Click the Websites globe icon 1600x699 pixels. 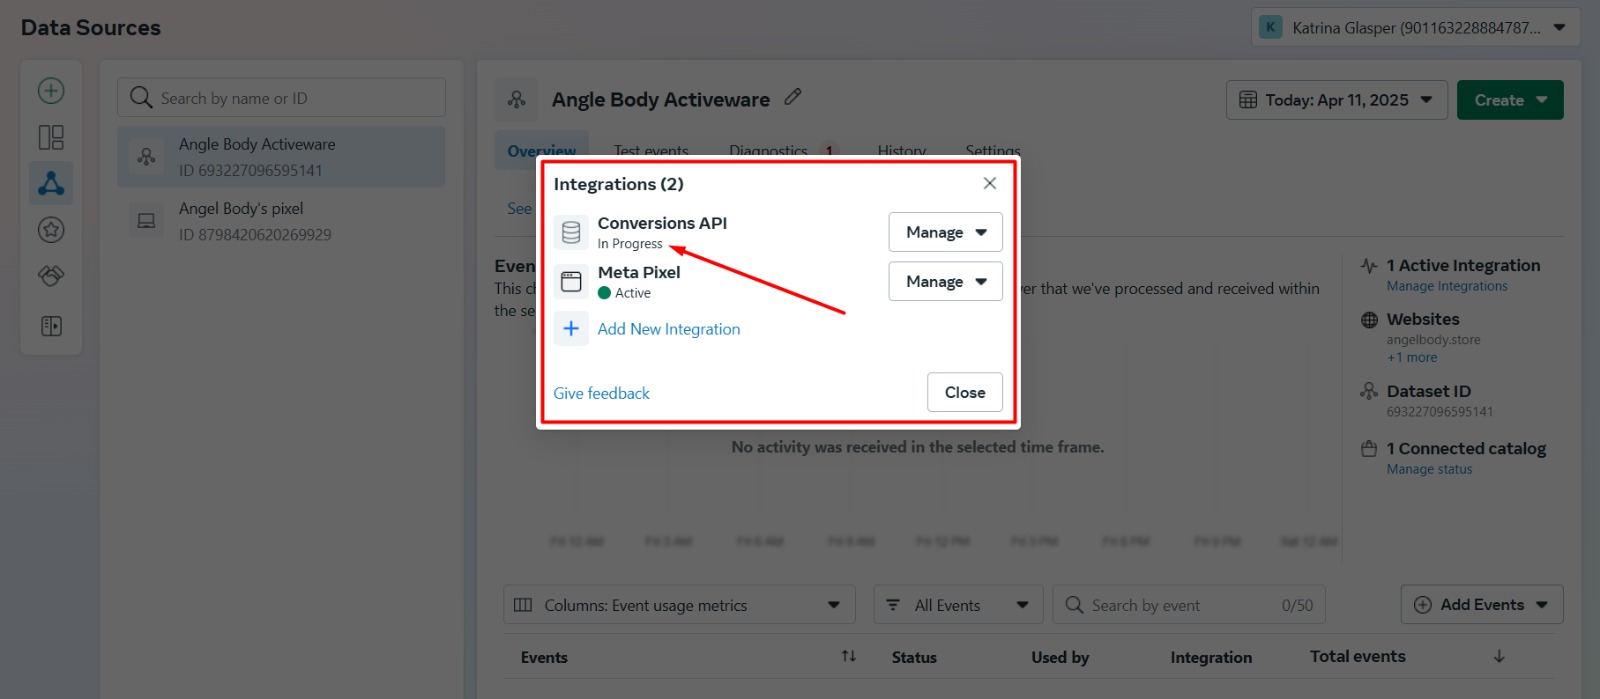click(x=1369, y=320)
